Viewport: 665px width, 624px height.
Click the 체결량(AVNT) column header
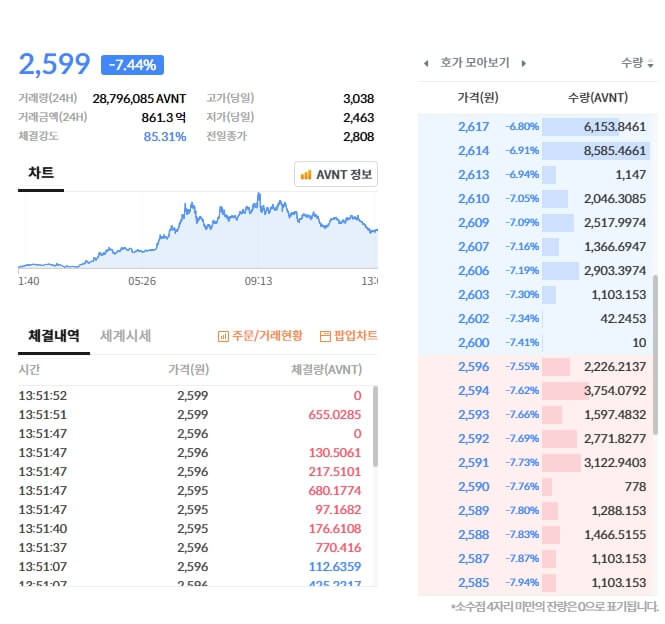pyautogui.click(x=326, y=370)
